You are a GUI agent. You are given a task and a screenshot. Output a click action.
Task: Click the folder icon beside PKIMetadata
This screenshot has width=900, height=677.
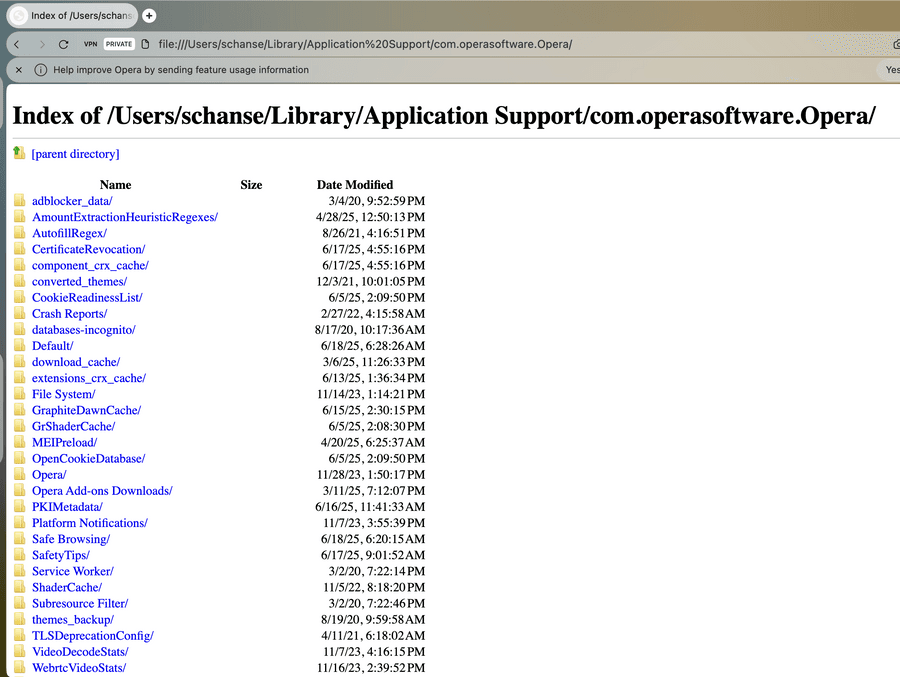pyautogui.click(x=20, y=506)
